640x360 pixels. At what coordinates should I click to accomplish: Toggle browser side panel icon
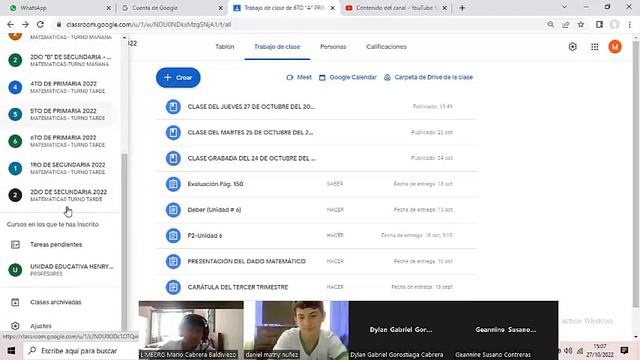tap(599, 24)
